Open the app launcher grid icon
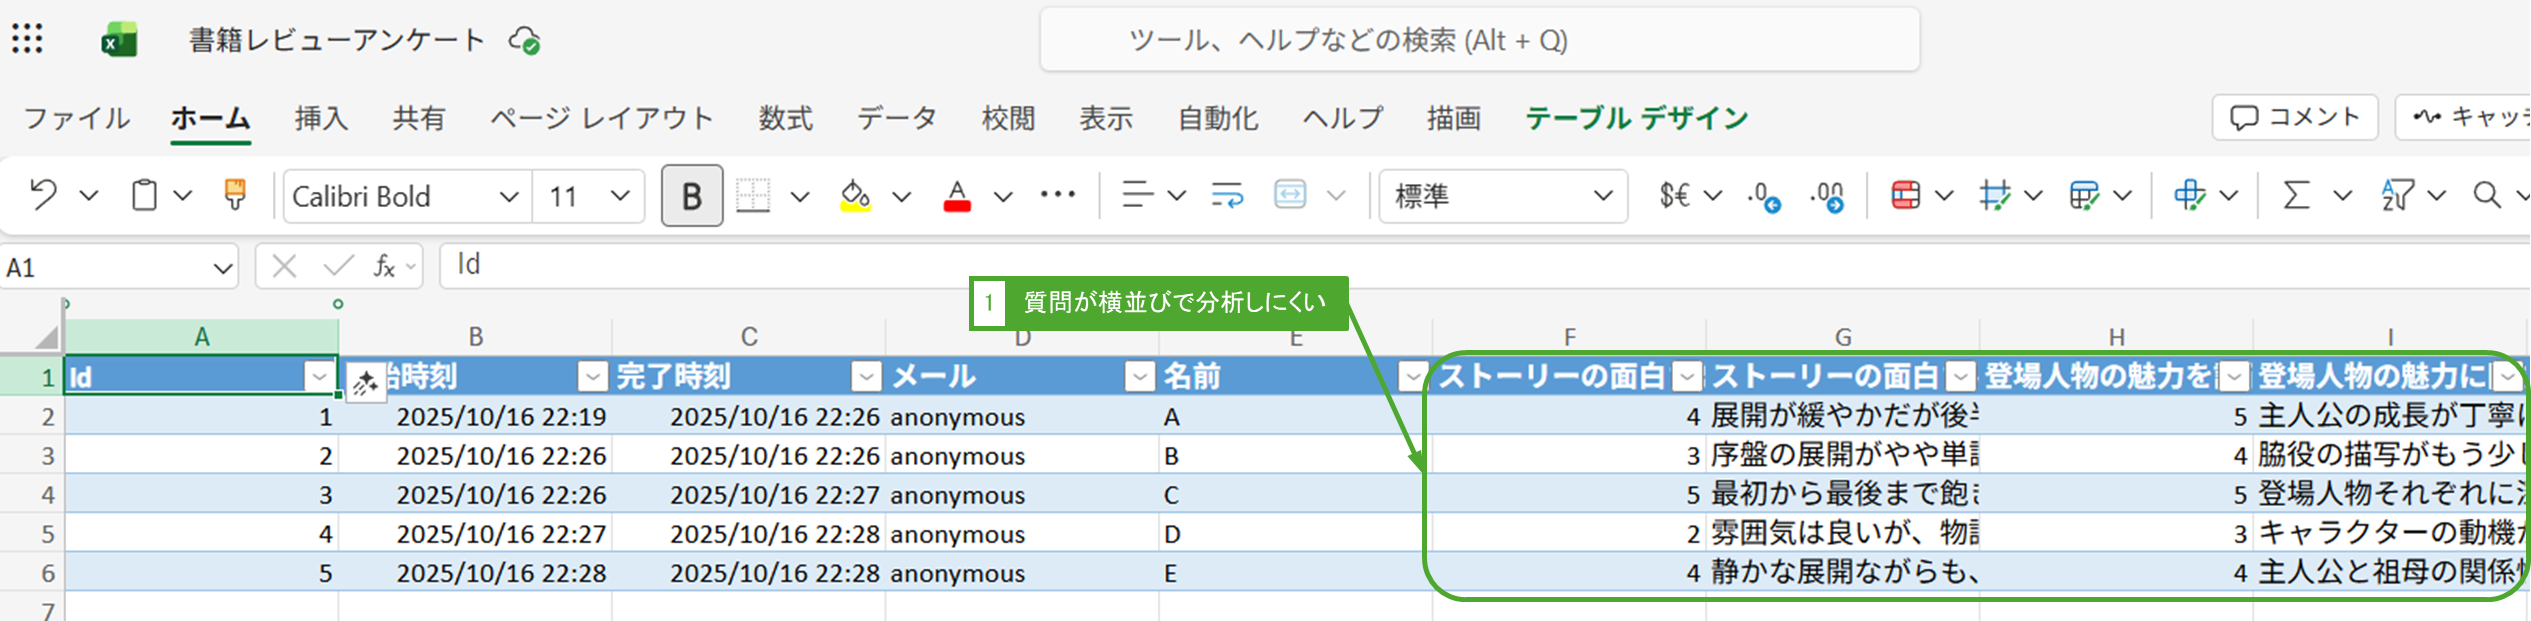This screenshot has width=2531, height=621. click(27, 39)
